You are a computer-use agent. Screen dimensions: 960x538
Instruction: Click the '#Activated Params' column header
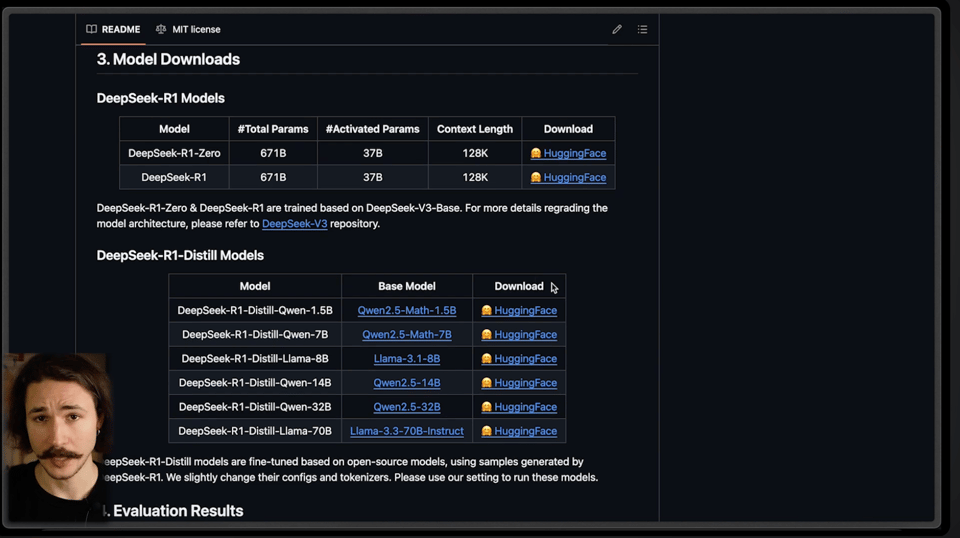pos(372,129)
